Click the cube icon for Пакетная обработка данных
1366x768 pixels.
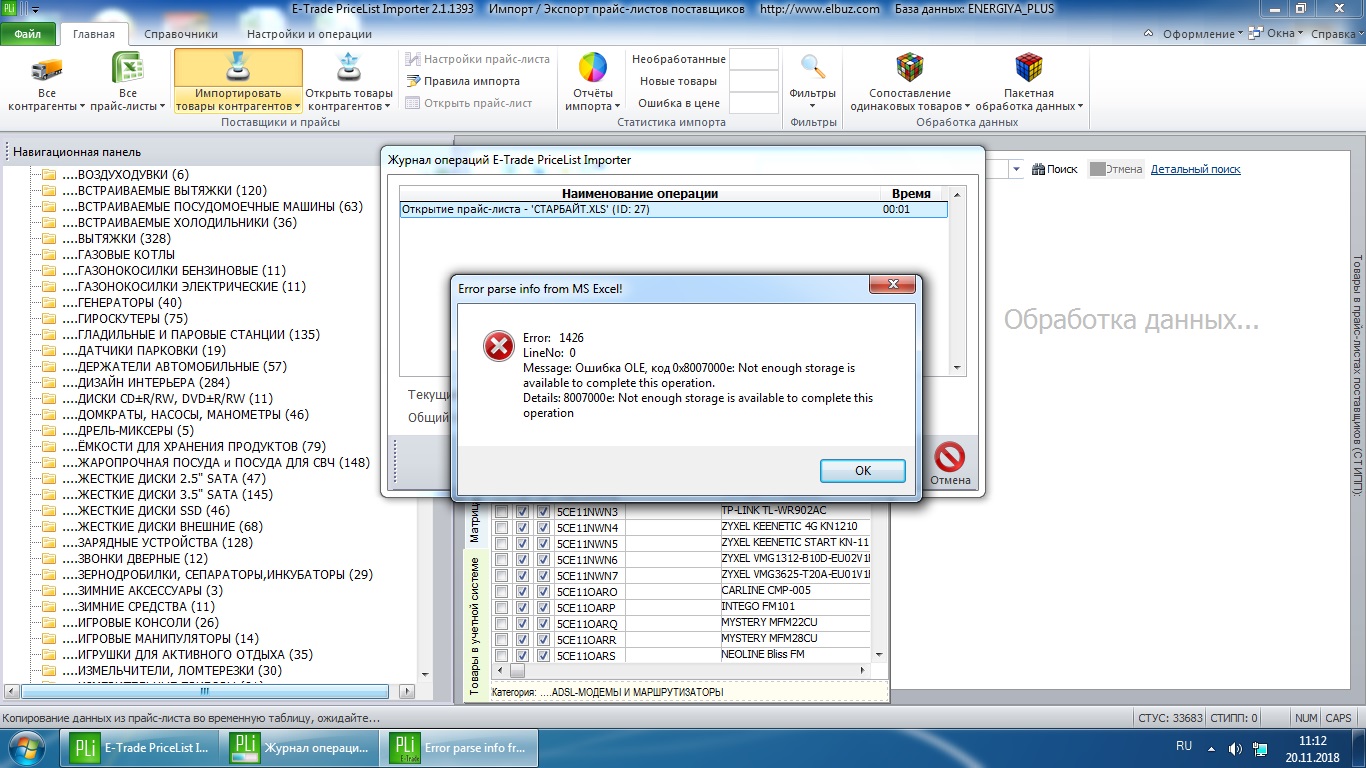coord(1028,68)
